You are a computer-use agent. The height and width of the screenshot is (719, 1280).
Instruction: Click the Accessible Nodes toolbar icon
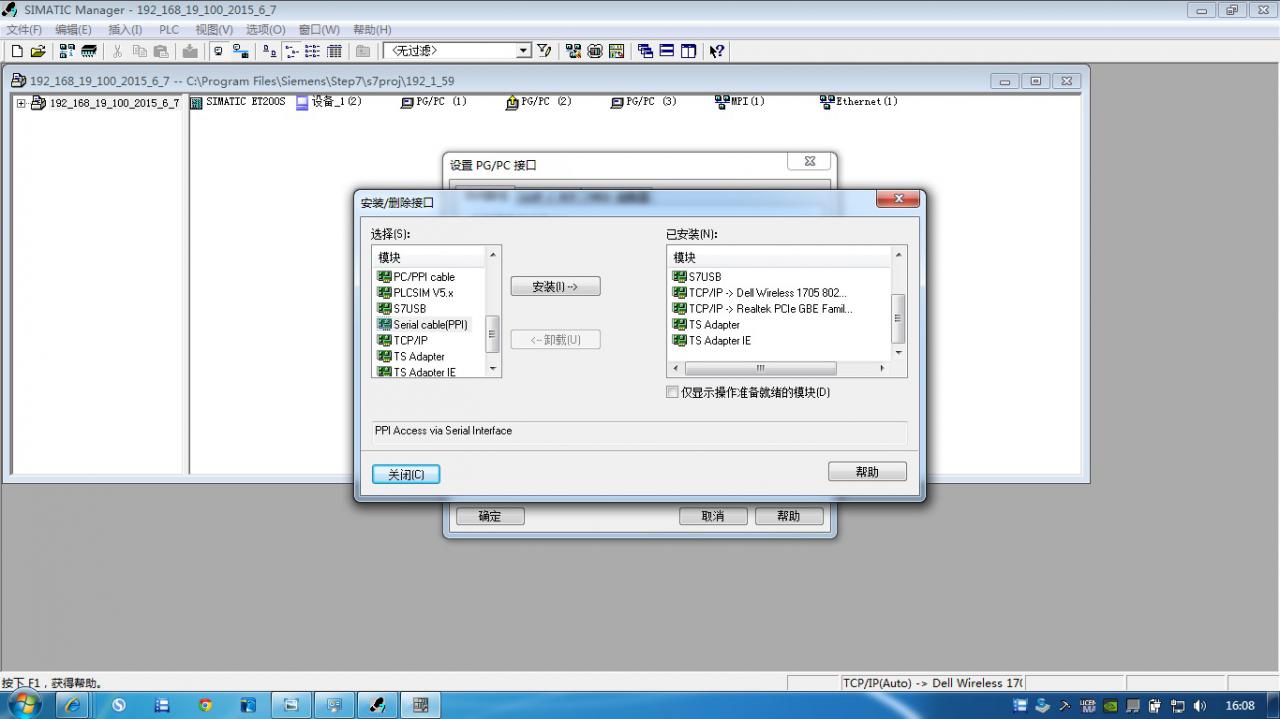tap(67, 51)
